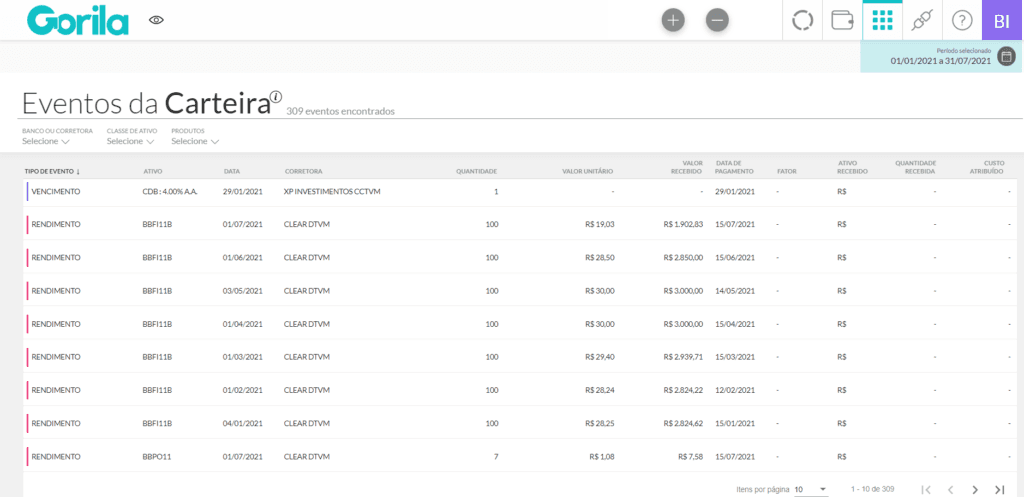Click the Data de Pagamento column header
The image size is (1024, 497).
point(735,167)
